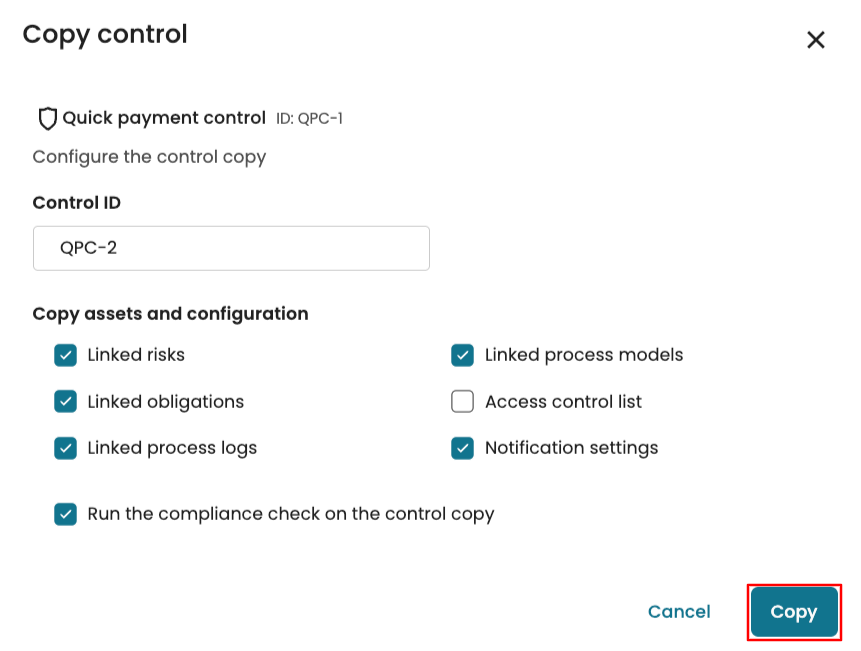Click the 'Control ID' field label
This screenshot has height=651, width=861.
click(77, 203)
